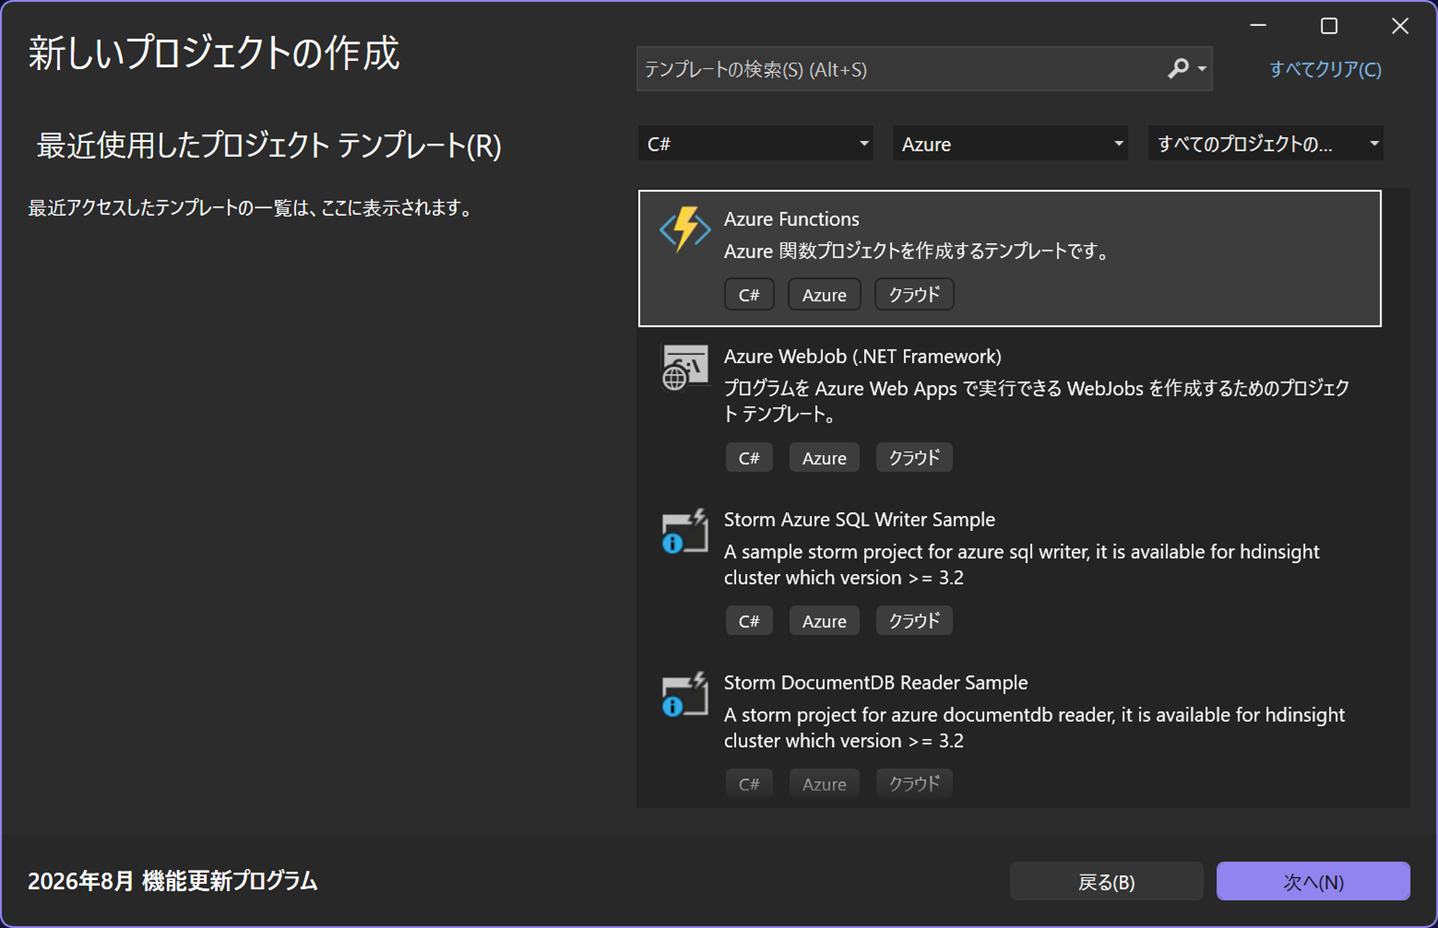Click the 戻る(B) button
The height and width of the screenshot is (928, 1438).
(1106, 881)
